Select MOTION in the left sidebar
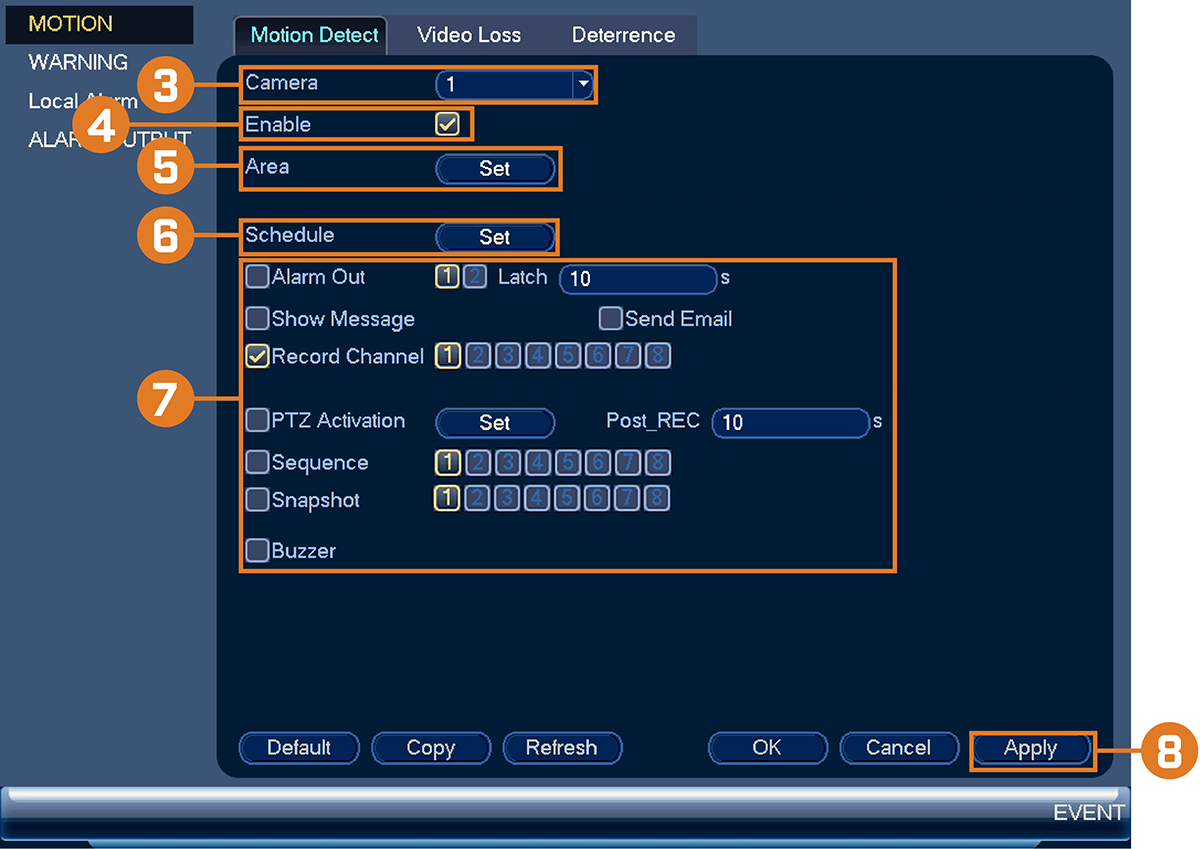The image size is (1200, 849). coord(98,24)
